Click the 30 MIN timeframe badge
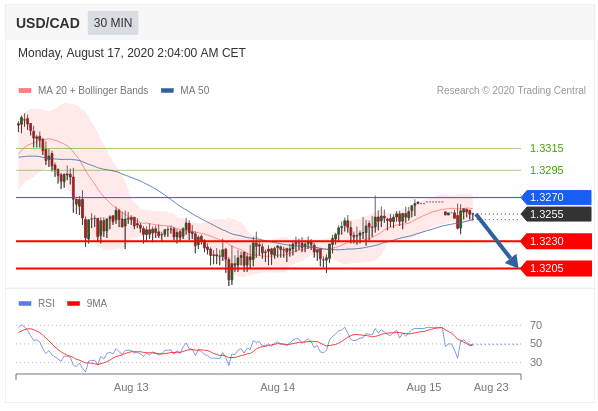The image size is (598, 411). pyautogui.click(x=113, y=23)
